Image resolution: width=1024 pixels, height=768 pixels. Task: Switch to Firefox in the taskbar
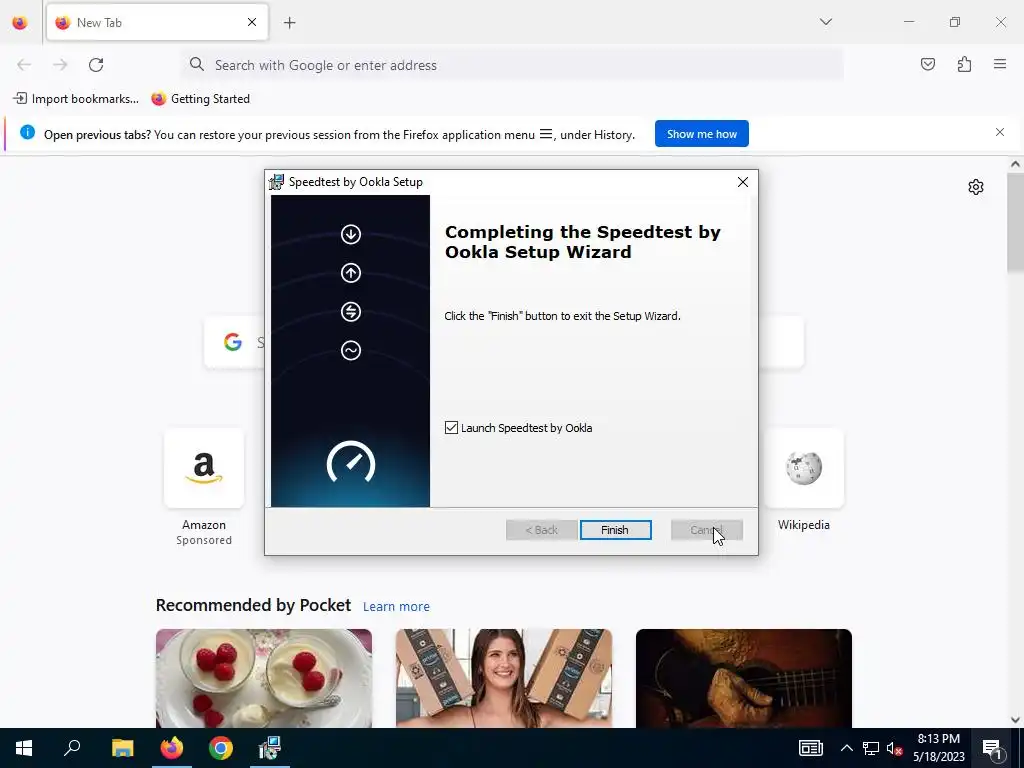pos(172,748)
